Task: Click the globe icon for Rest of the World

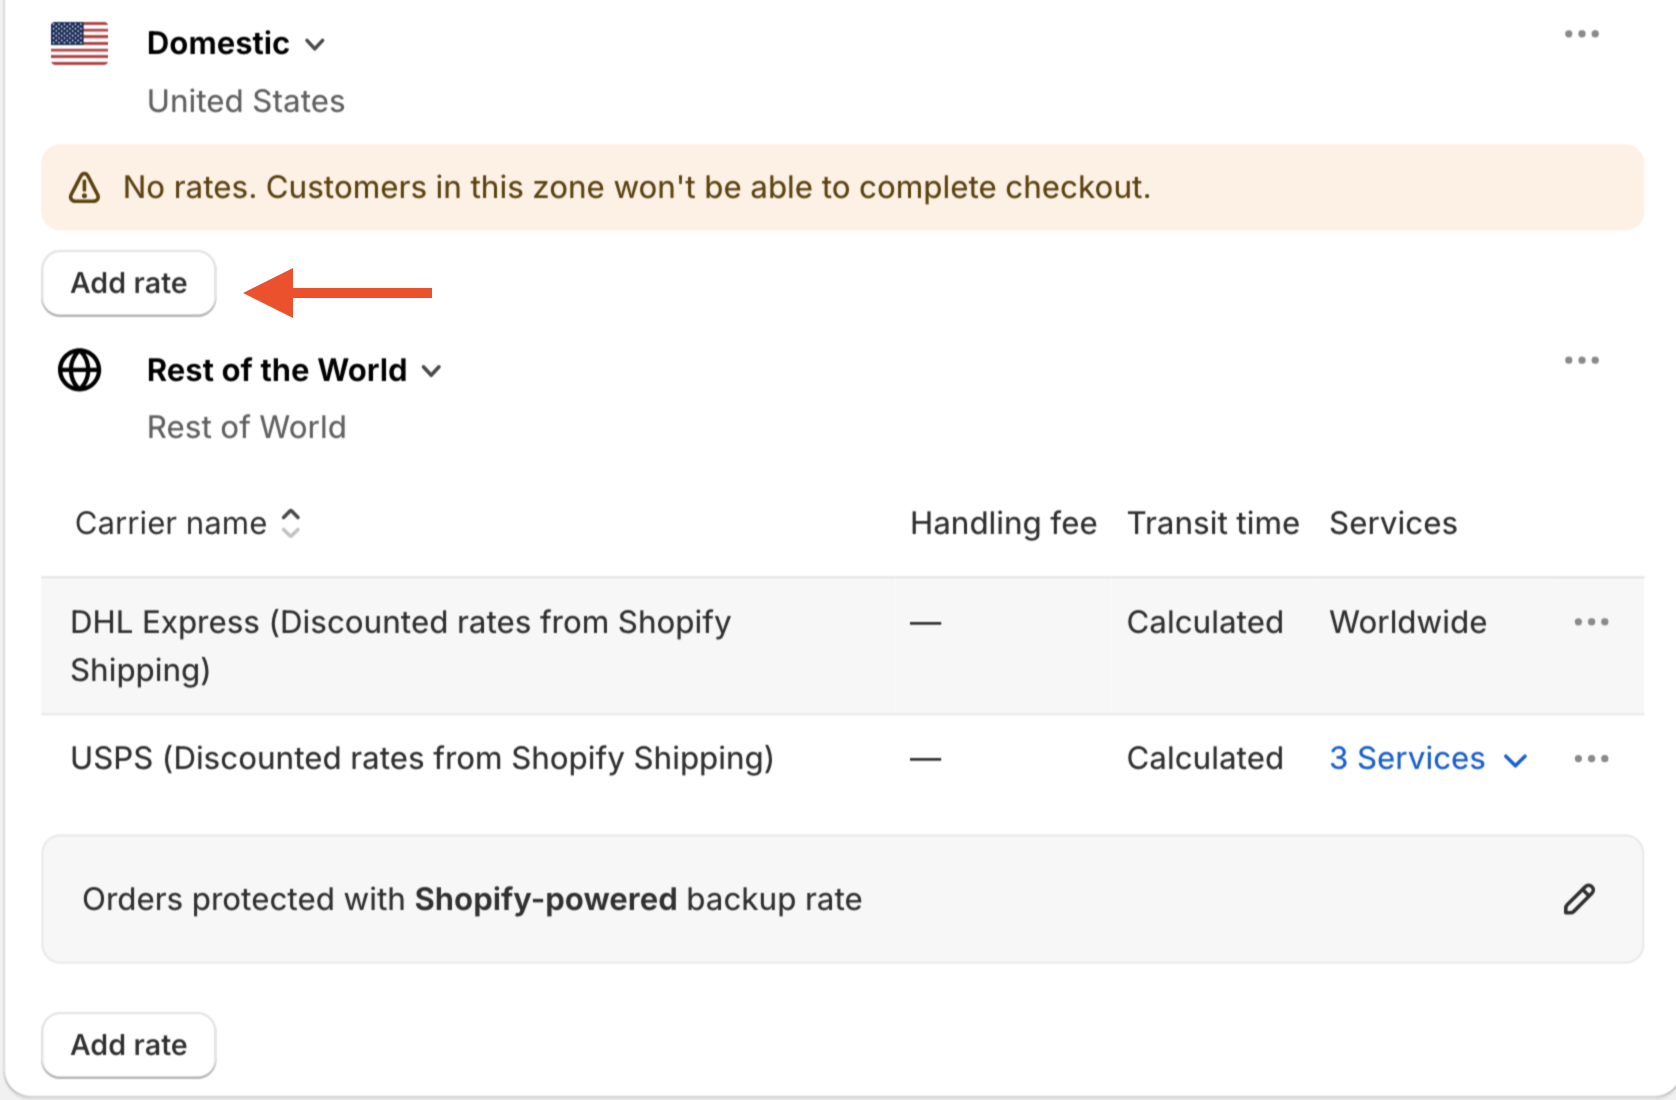Action: coord(79,370)
